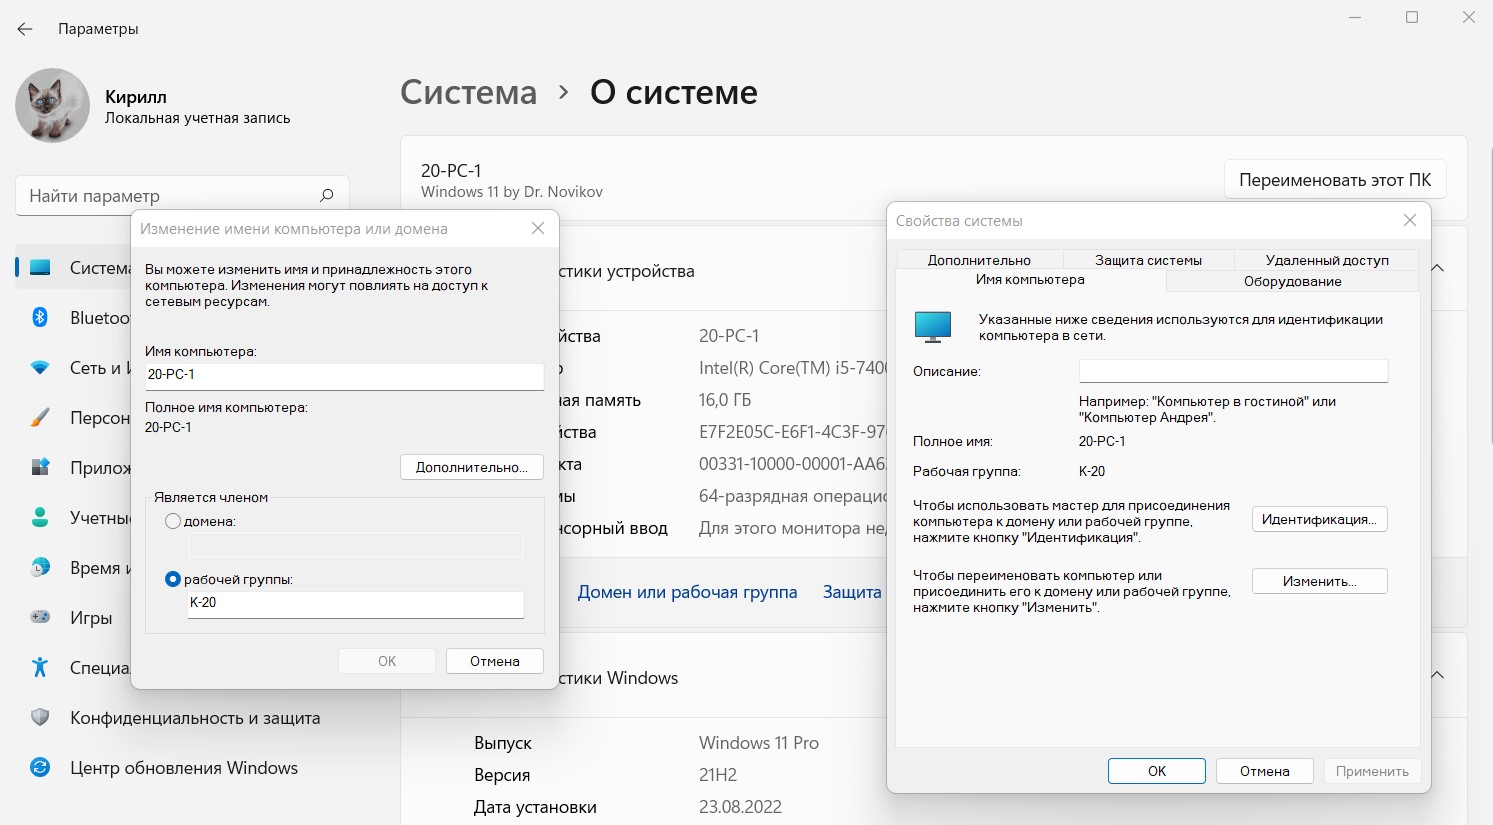Focus the Найти параметр search field
The height and width of the screenshot is (825, 1493).
[182, 196]
